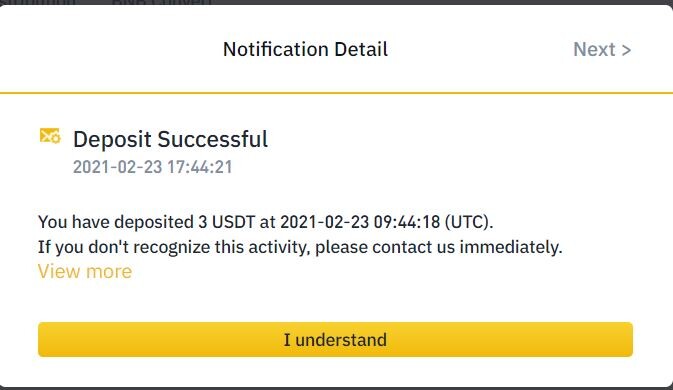Screen dimensions: 673x390
Task: Click the 09:44:18 UTC deposit time
Action: pos(406,222)
